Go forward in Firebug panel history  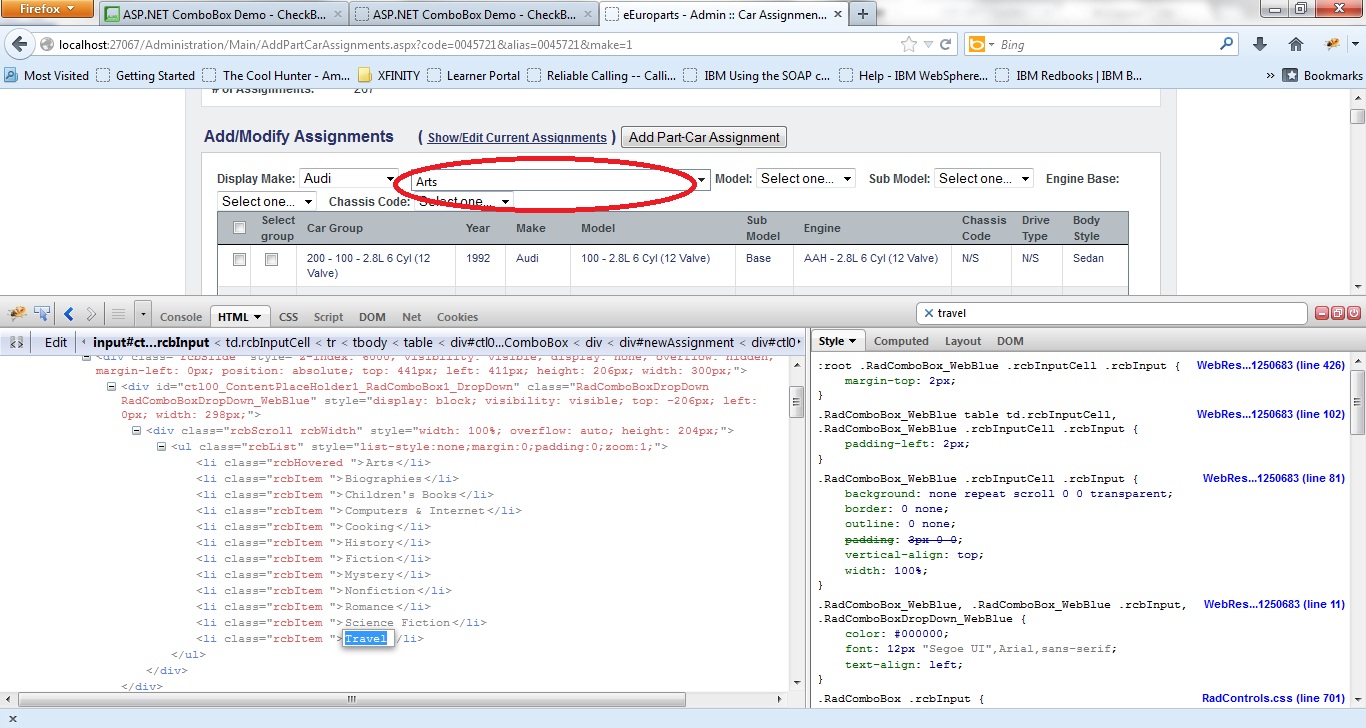(x=91, y=314)
